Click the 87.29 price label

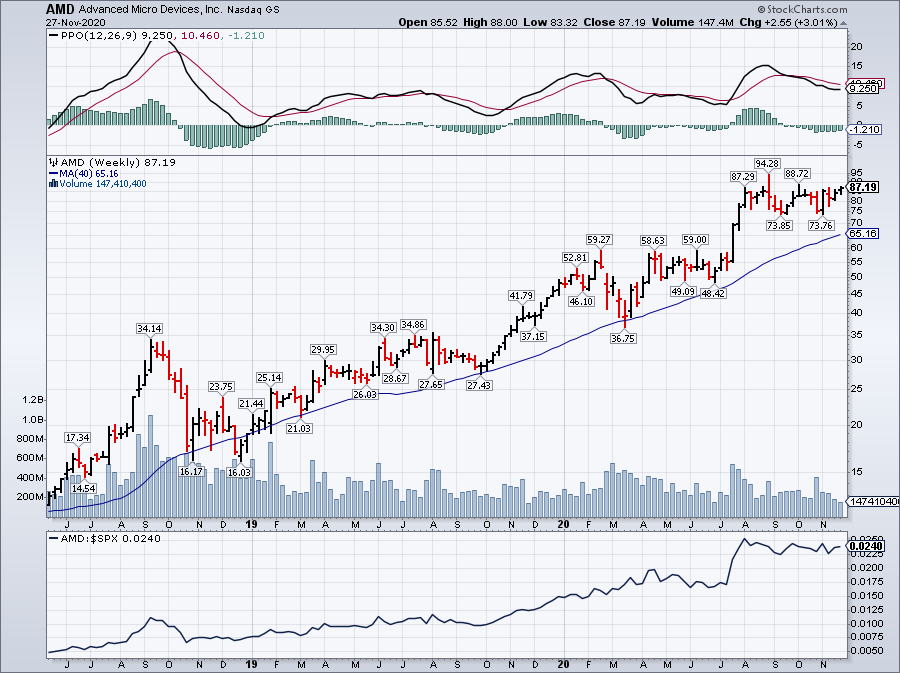click(x=743, y=177)
